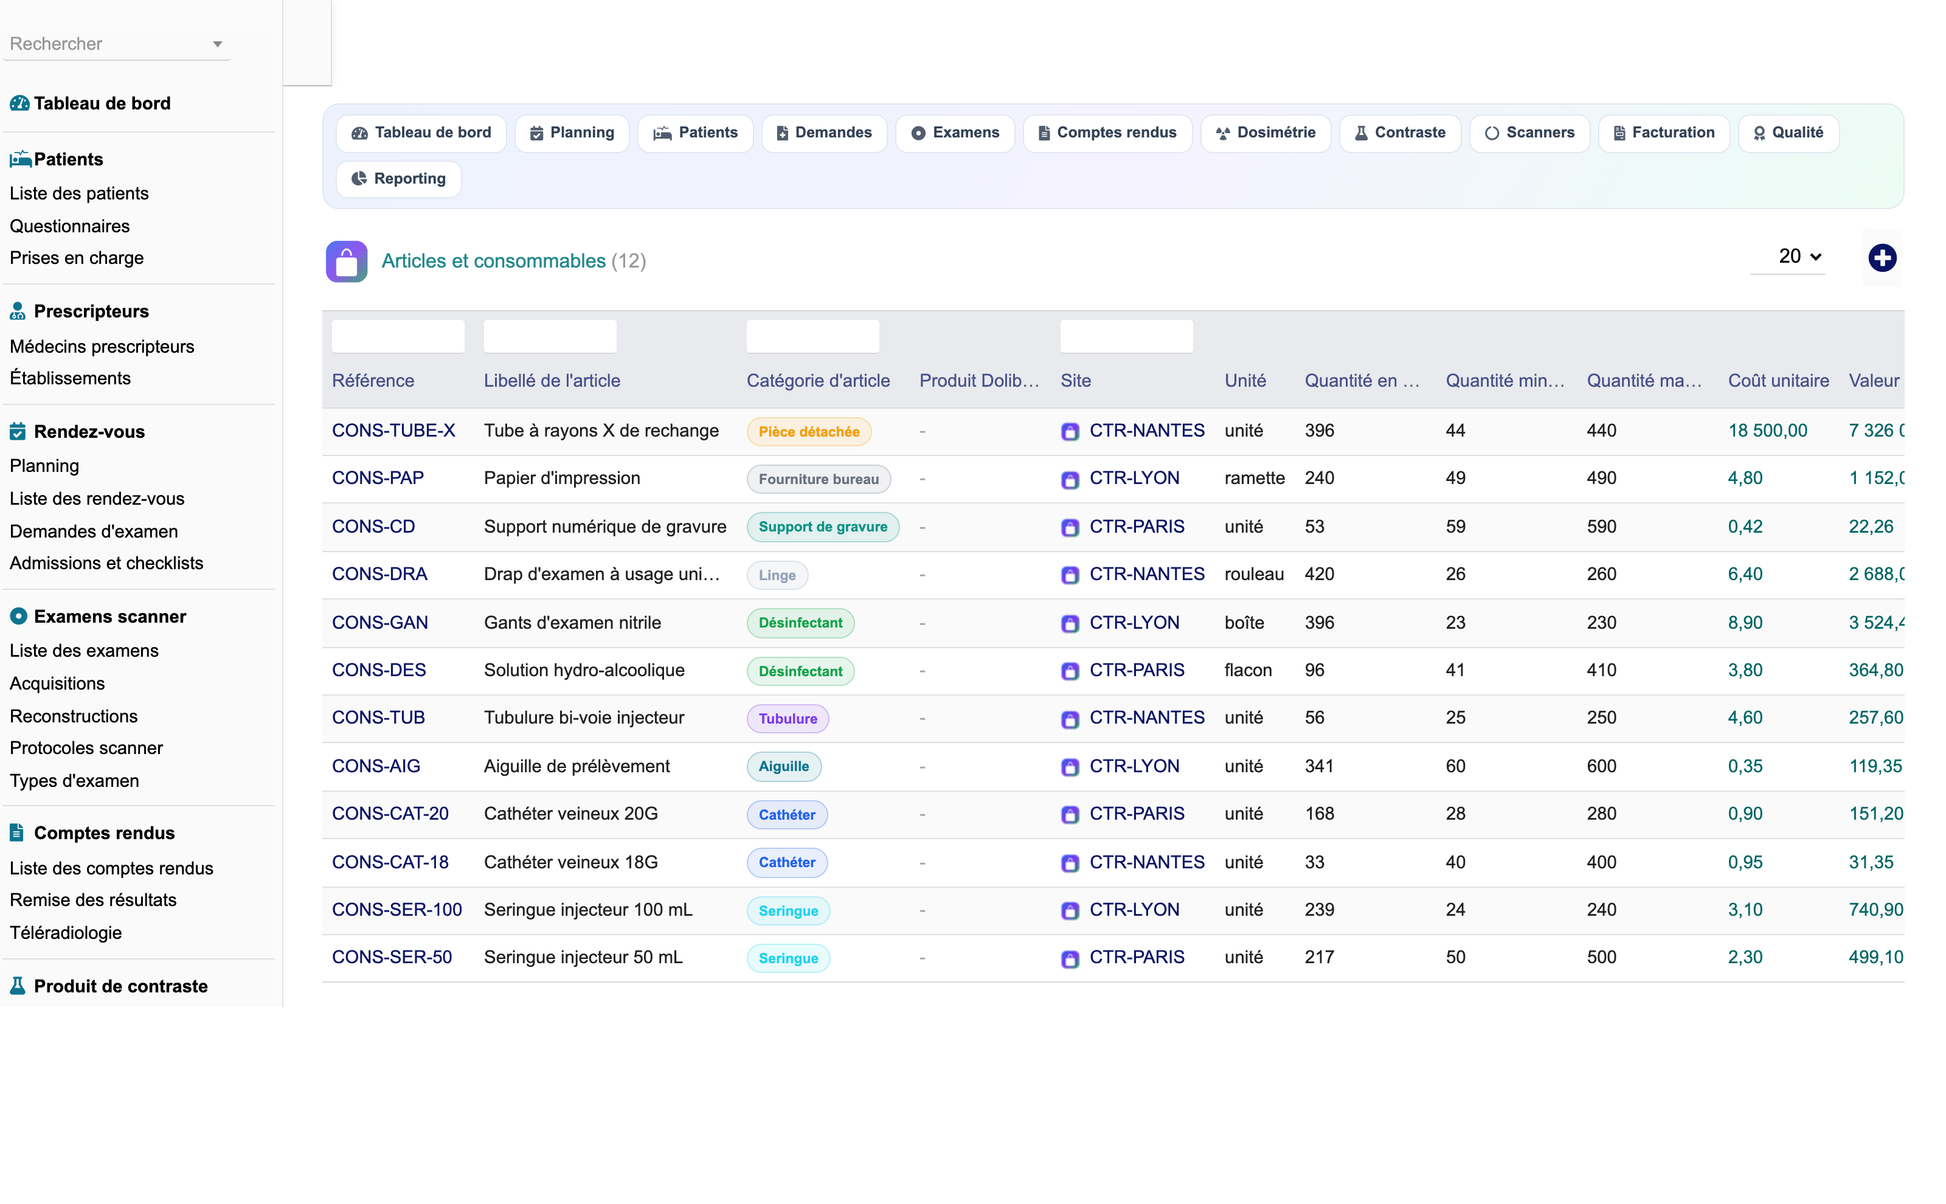Click the Référence filter input field
The width and height of the screenshot is (1946, 1204).
pos(398,336)
